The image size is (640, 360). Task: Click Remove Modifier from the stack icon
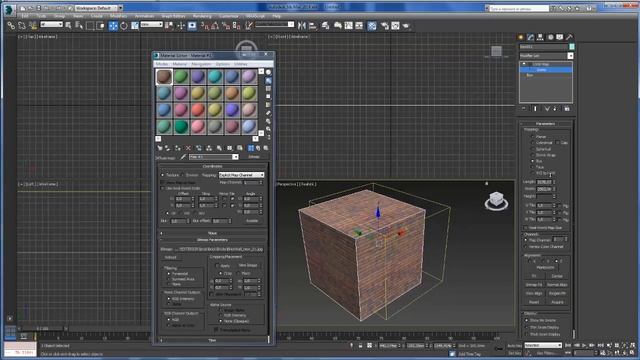(556, 109)
